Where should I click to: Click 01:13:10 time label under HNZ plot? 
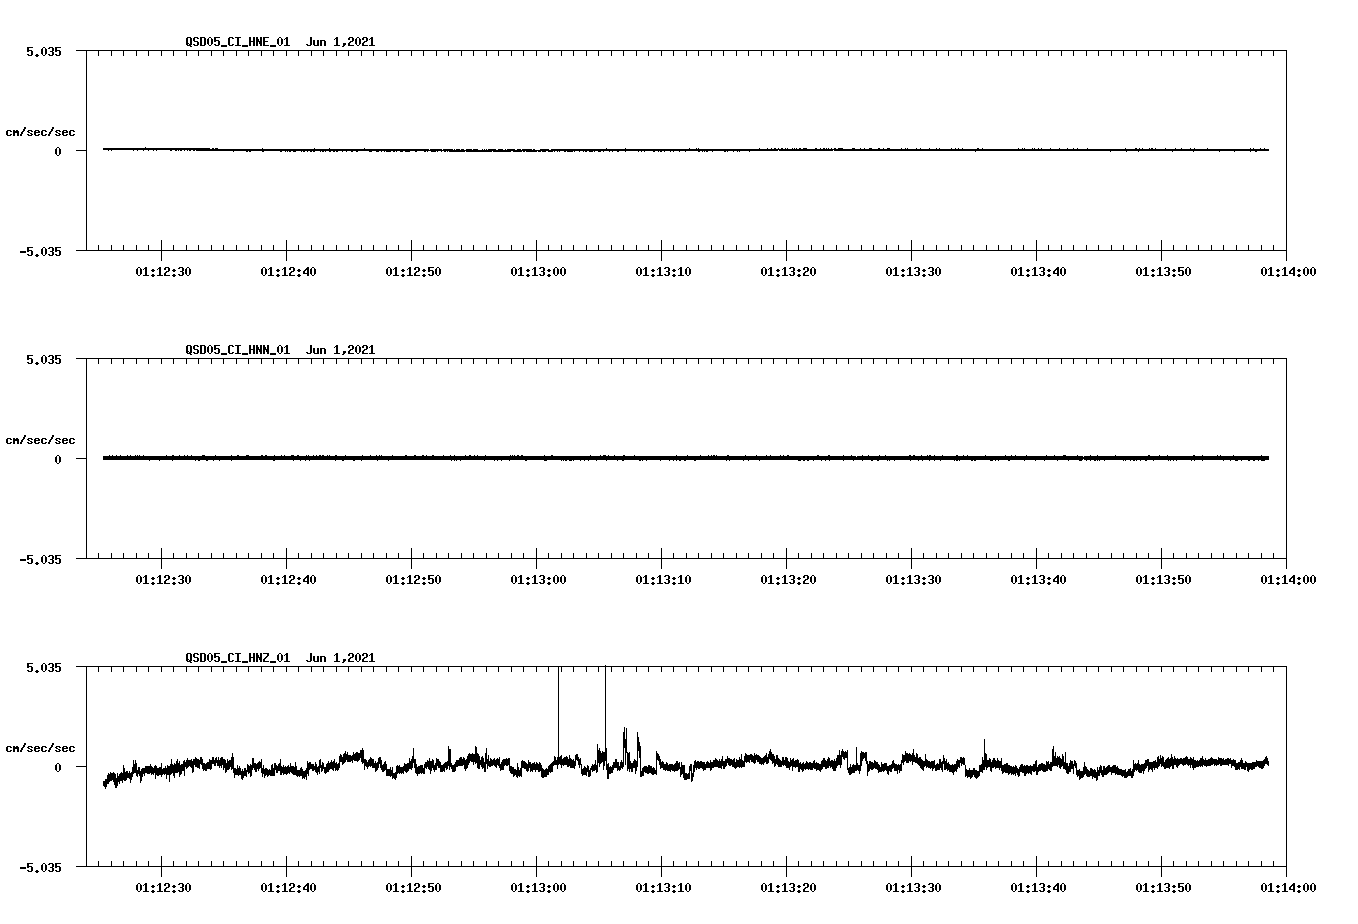663,887
